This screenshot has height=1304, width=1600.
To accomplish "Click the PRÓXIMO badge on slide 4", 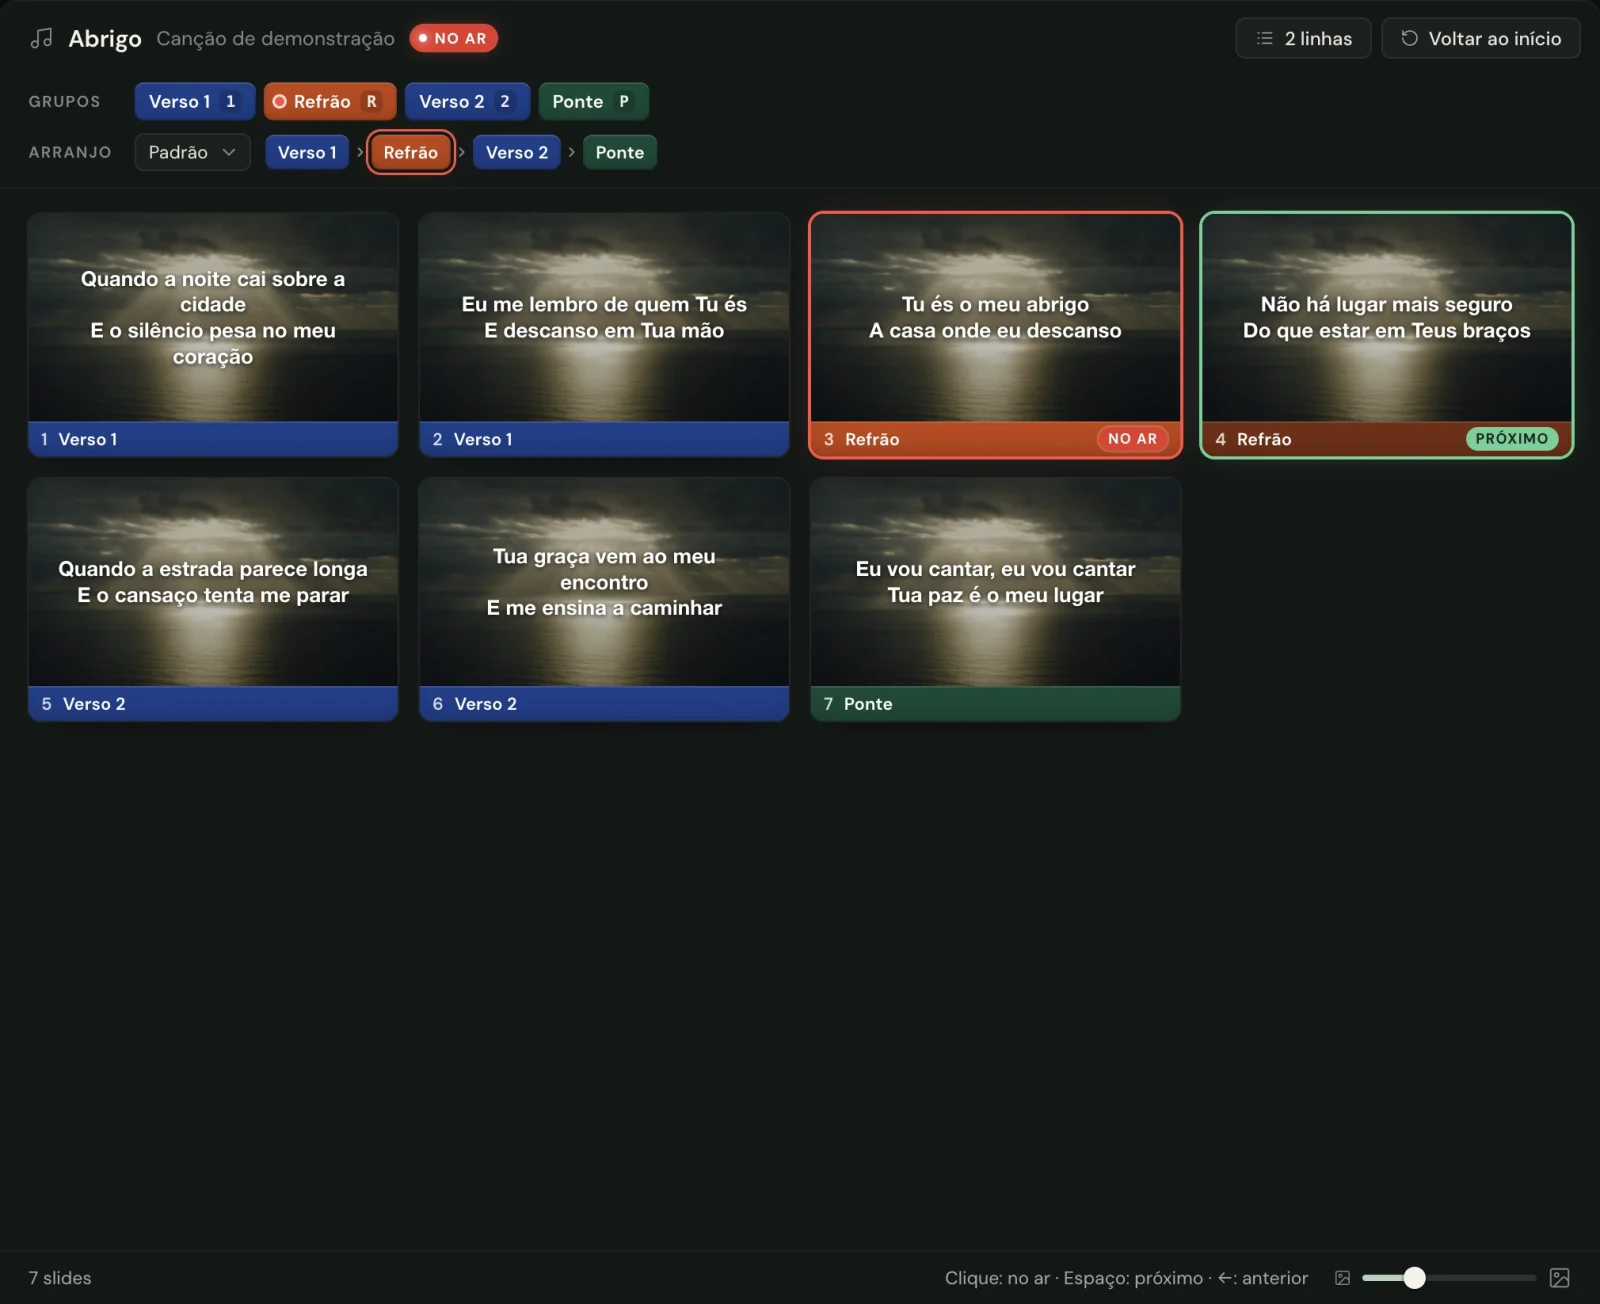I will point(1511,439).
